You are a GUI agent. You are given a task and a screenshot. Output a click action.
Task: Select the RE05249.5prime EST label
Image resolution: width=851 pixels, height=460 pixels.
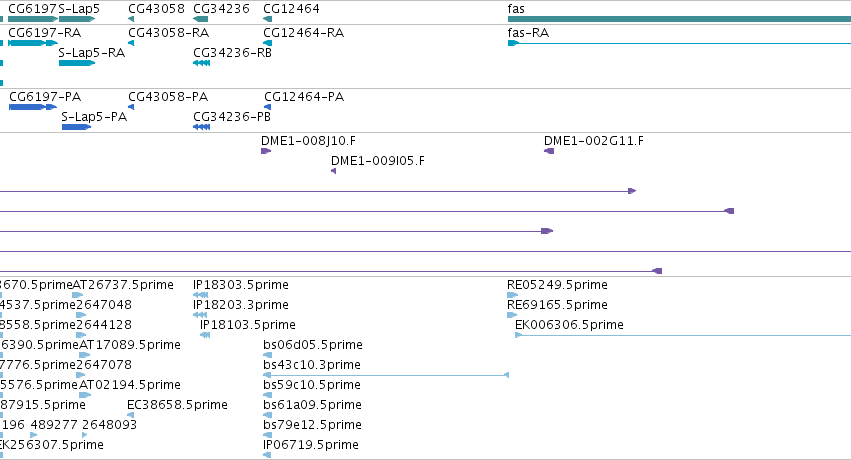[x=557, y=285]
